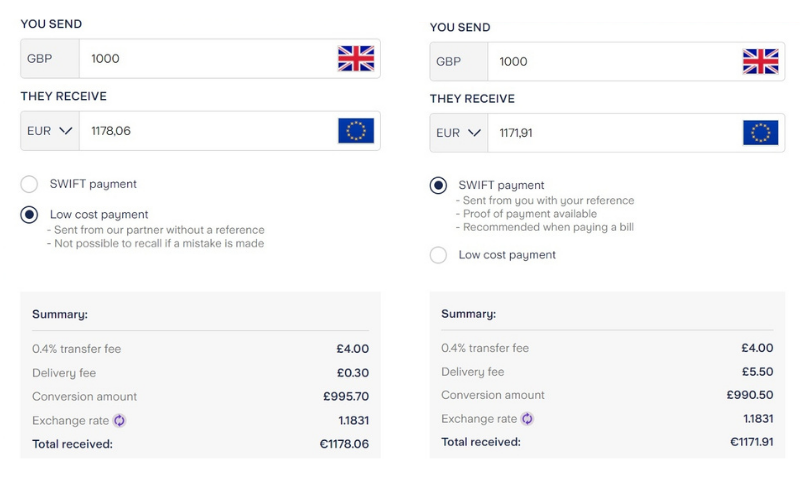Click the EU flag beside the 1178,06 amount
Image resolution: width=800 pixels, height=477 pixels.
(x=355, y=131)
